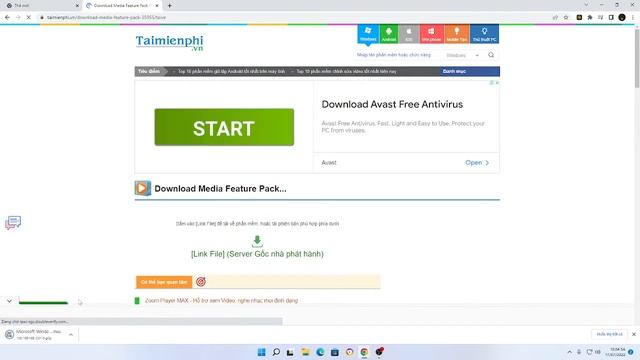Open File Explorer from the taskbar

coord(305,352)
